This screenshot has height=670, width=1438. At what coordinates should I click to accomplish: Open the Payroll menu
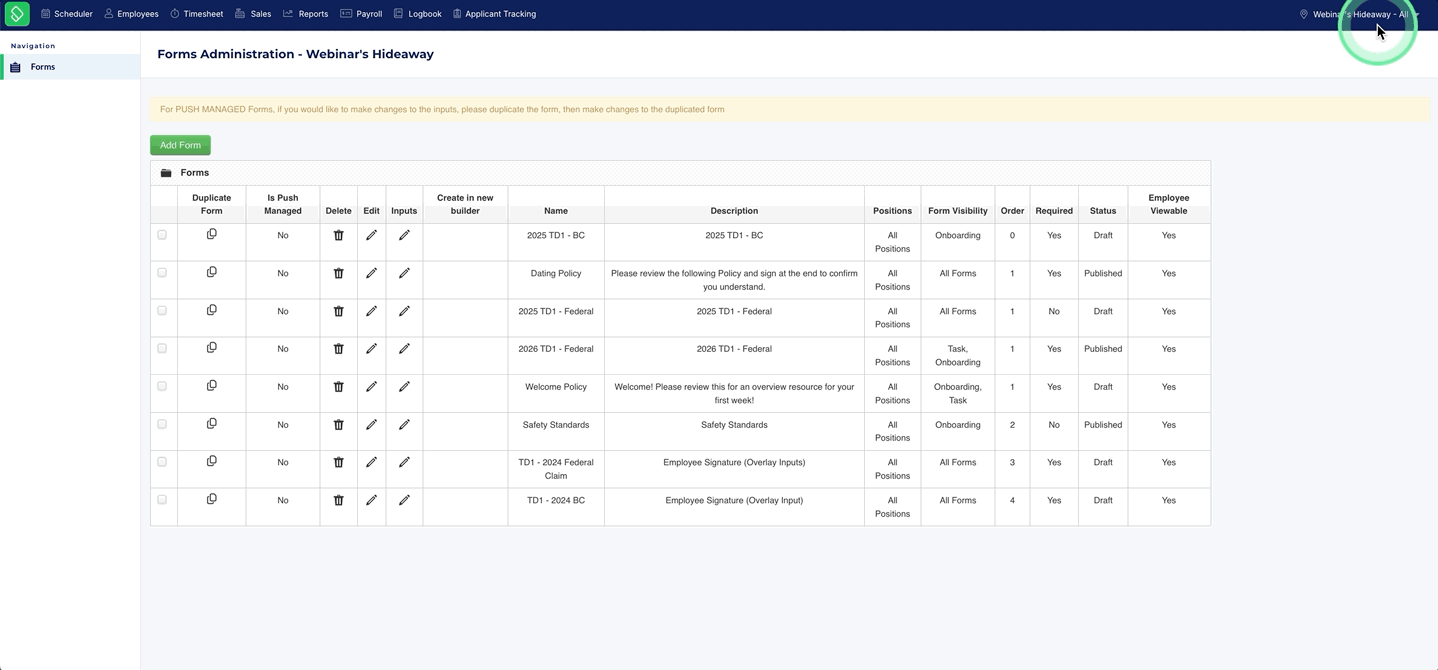coord(361,14)
